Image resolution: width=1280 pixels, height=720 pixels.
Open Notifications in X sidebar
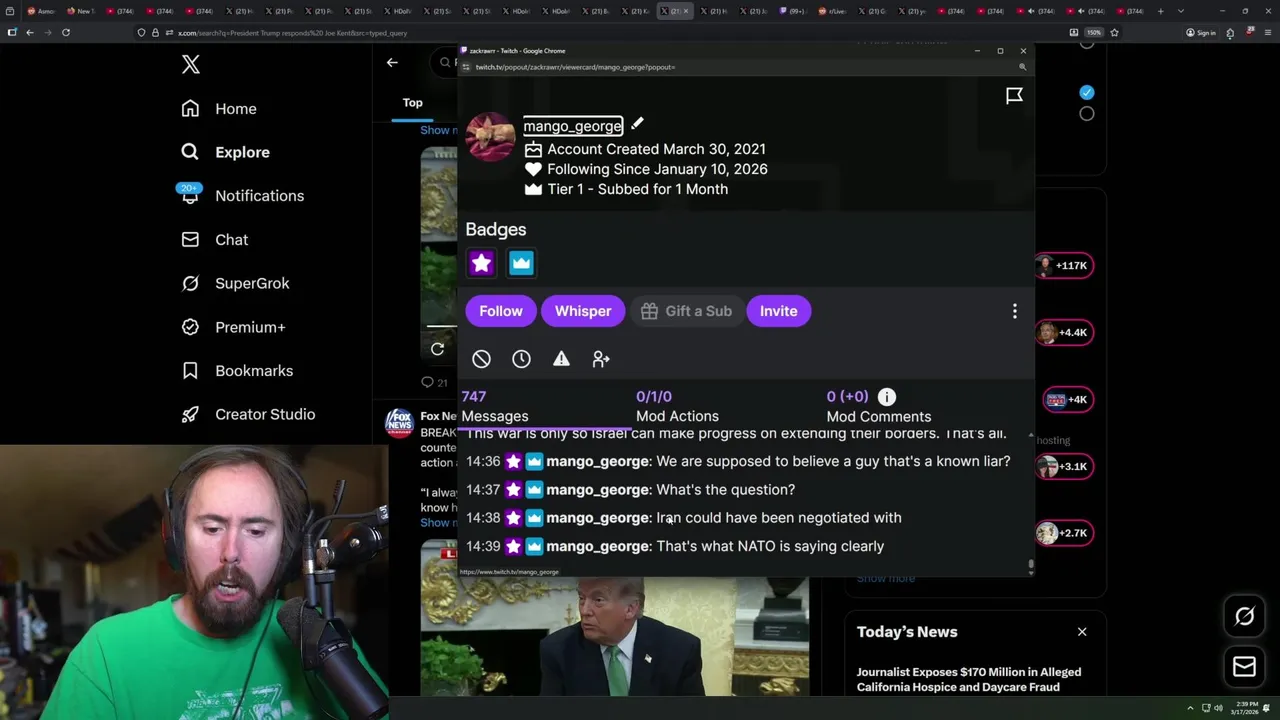click(x=243, y=196)
